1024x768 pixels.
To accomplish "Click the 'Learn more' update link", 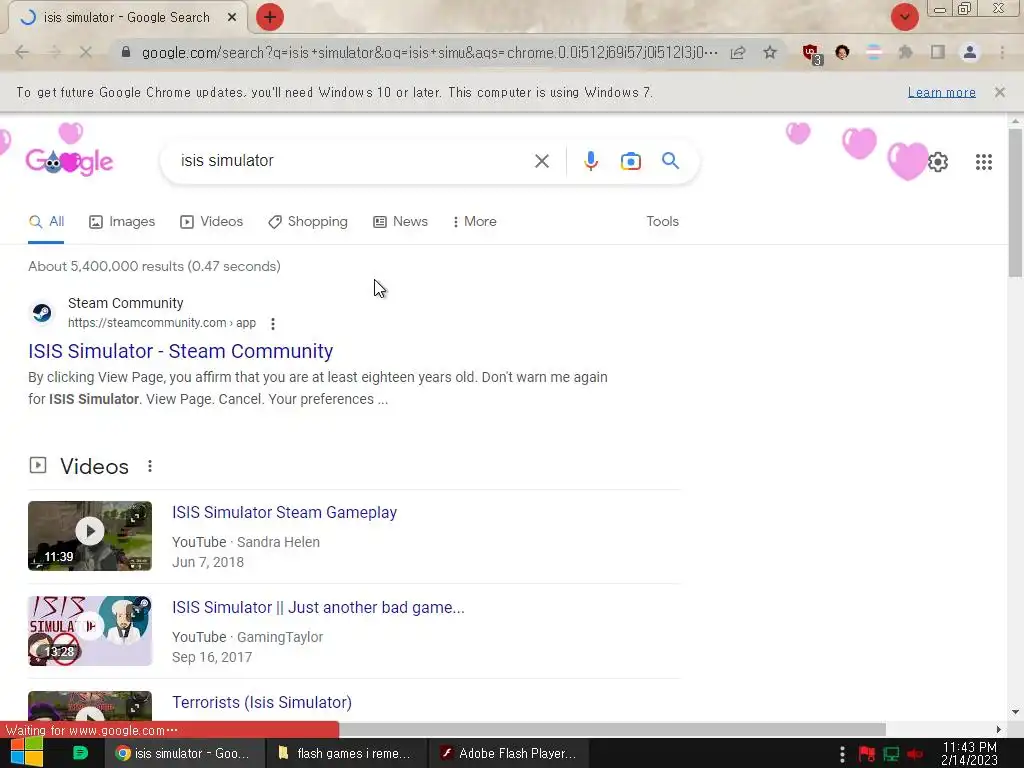I will 942,93.
